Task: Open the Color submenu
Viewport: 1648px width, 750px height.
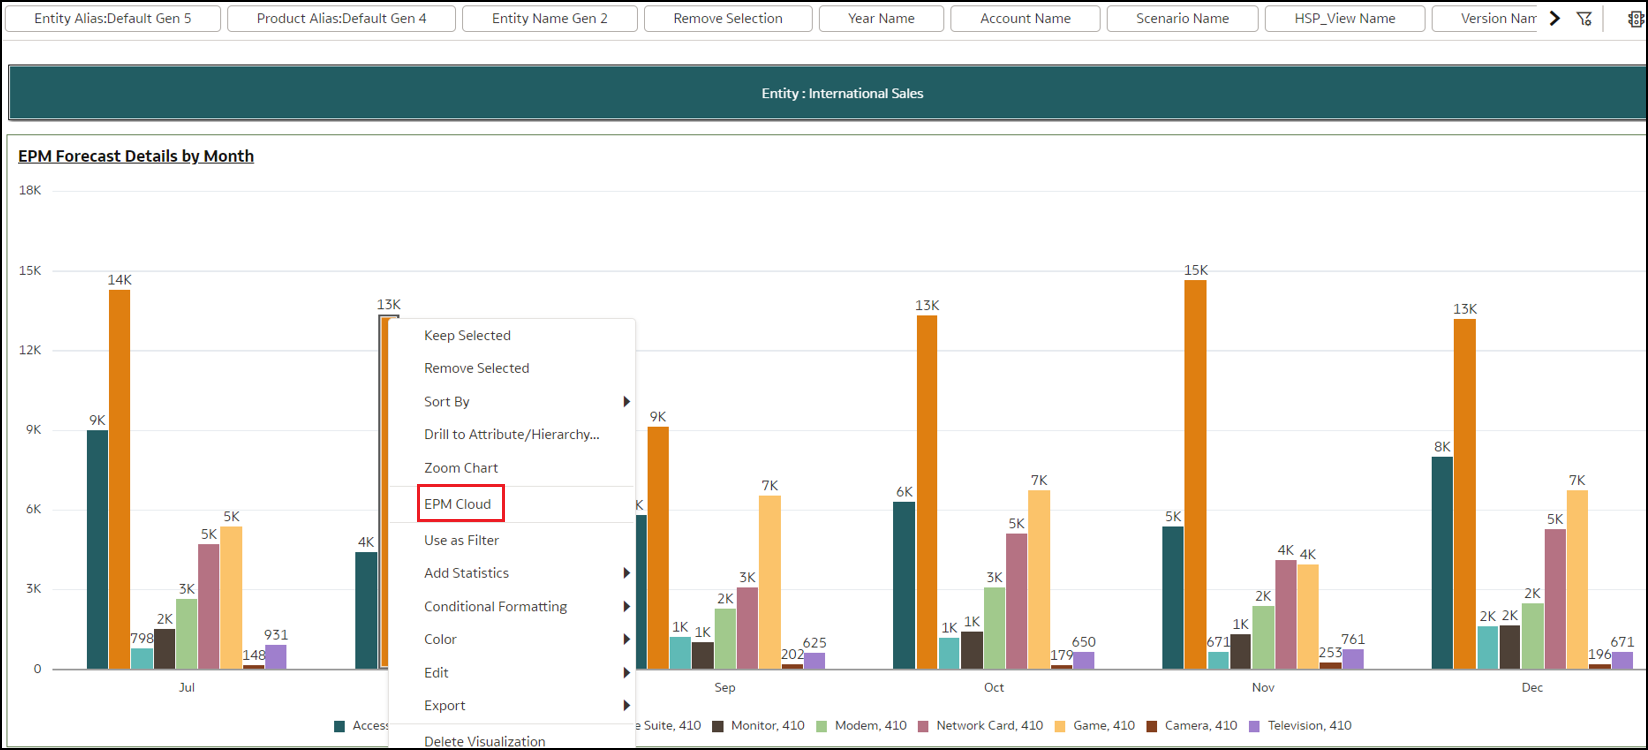Action: point(626,640)
